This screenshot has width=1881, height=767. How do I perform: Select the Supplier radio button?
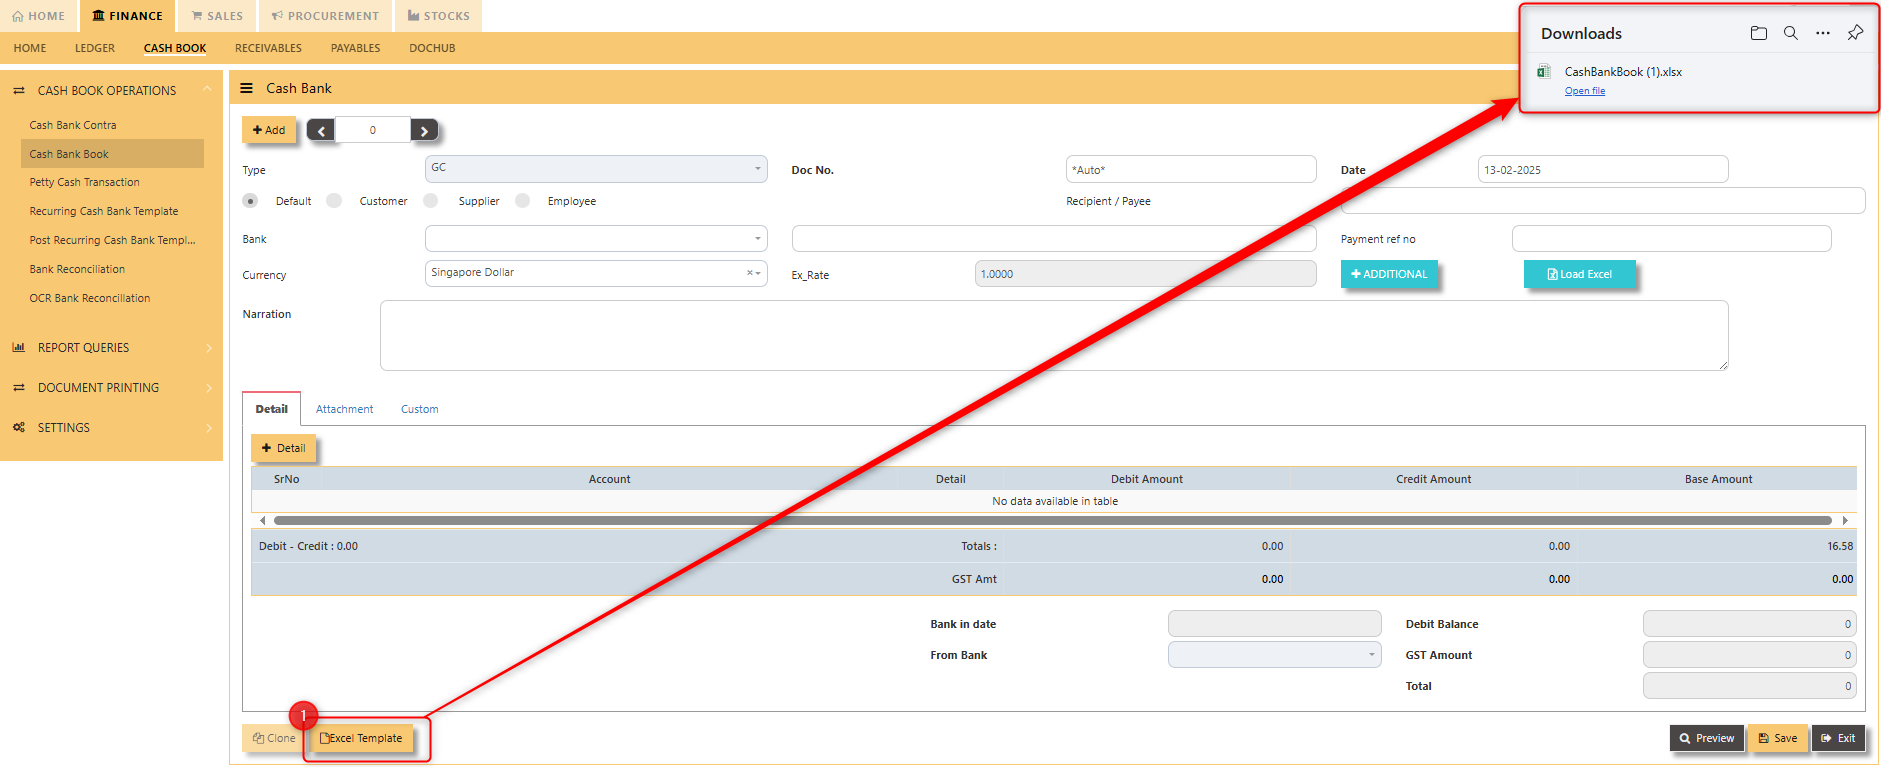point(430,201)
